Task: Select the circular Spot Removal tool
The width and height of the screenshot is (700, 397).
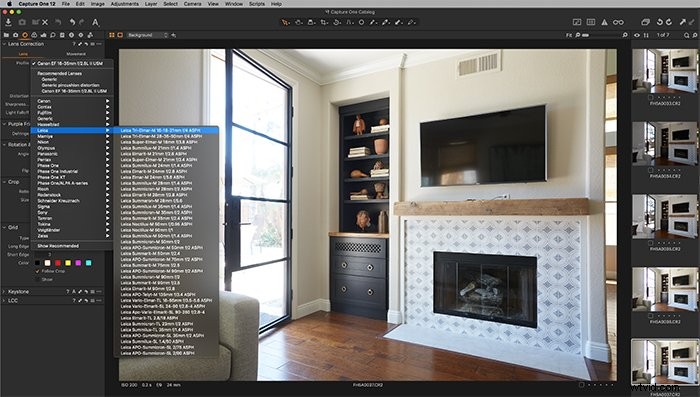Action: point(361,22)
